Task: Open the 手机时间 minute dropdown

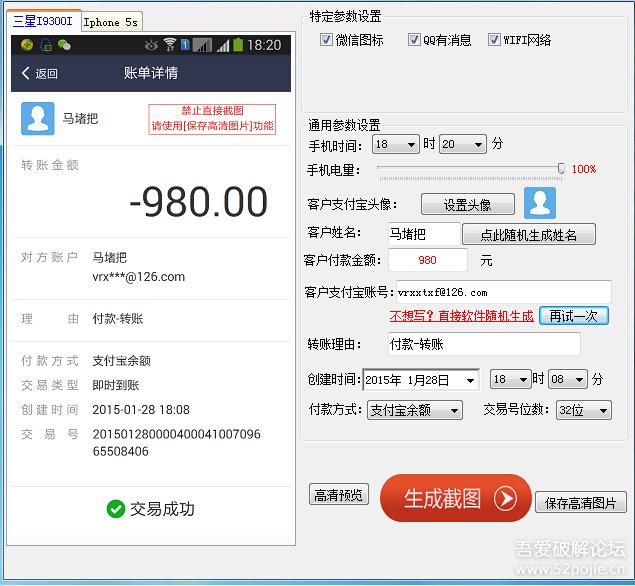Action: tap(462, 144)
